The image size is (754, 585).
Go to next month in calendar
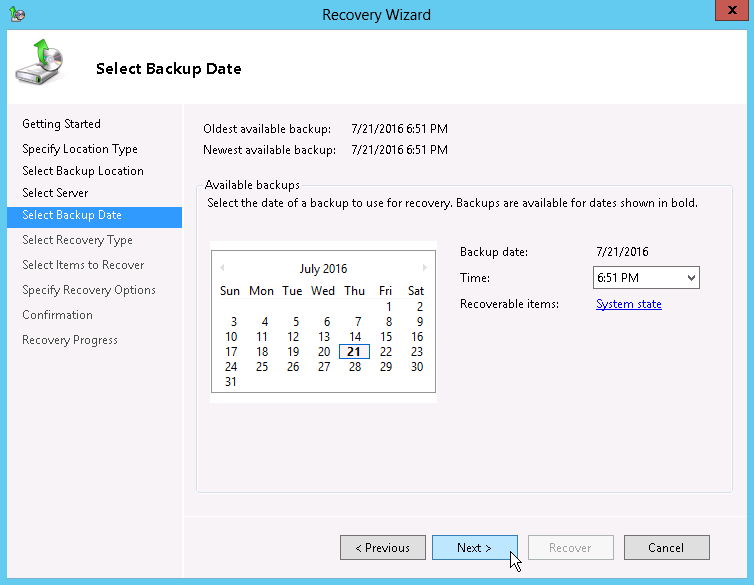pyautogui.click(x=425, y=268)
